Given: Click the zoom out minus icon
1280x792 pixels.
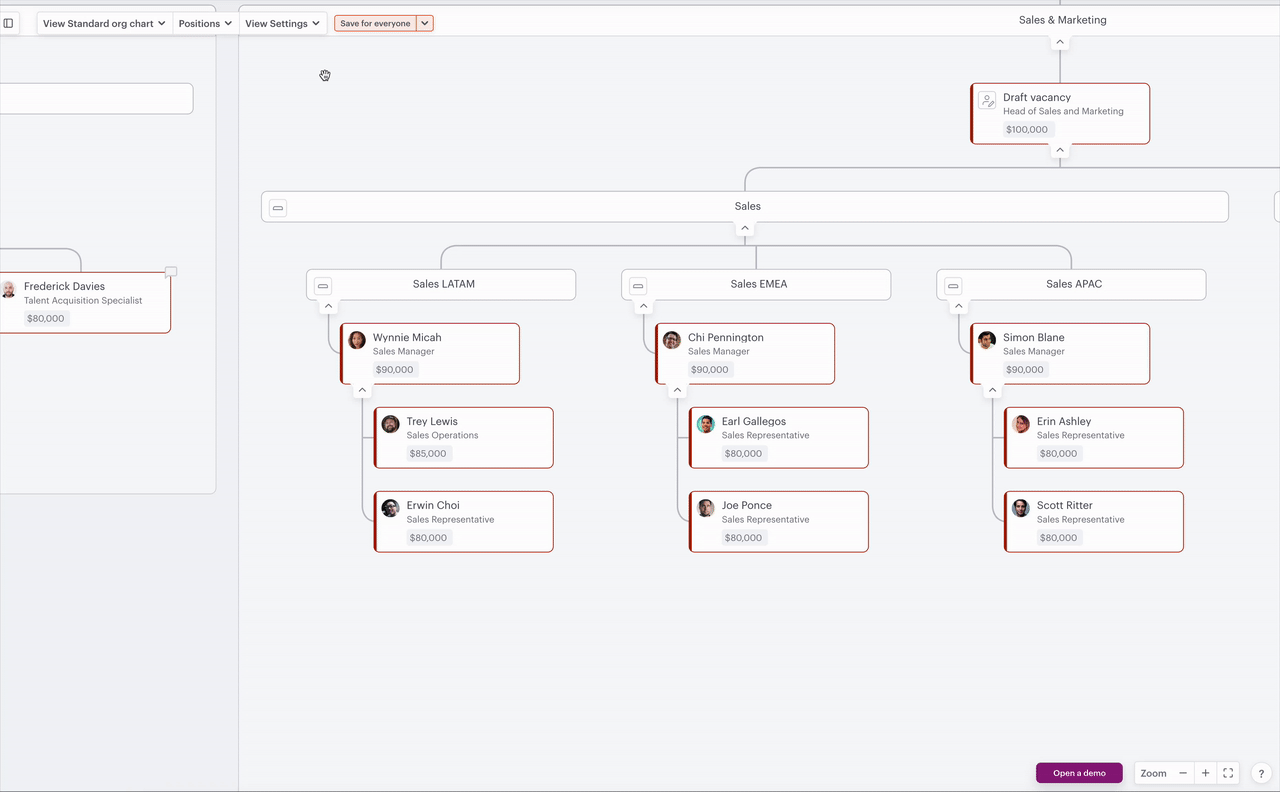Looking at the screenshot, I should [1182, 772].
